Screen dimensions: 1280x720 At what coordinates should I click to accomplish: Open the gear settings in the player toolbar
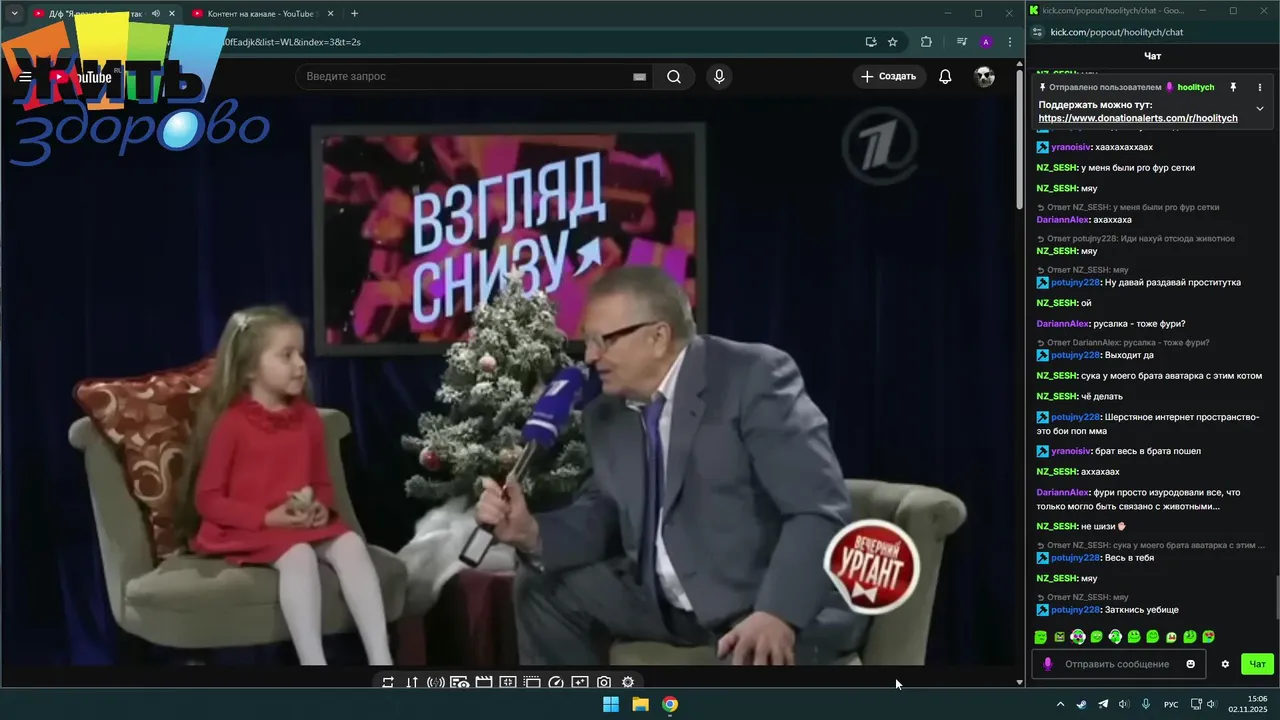click(x=628, y=682)
